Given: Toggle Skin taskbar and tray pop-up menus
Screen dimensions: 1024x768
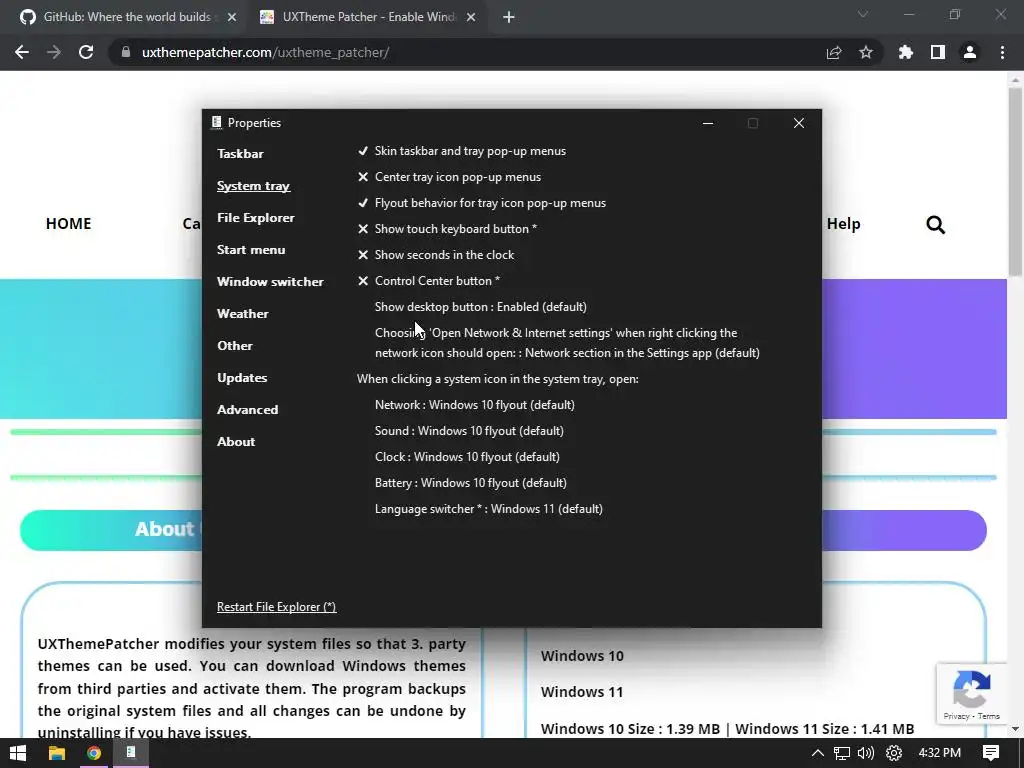Looking at the screenshot, I should coord(462,151).
